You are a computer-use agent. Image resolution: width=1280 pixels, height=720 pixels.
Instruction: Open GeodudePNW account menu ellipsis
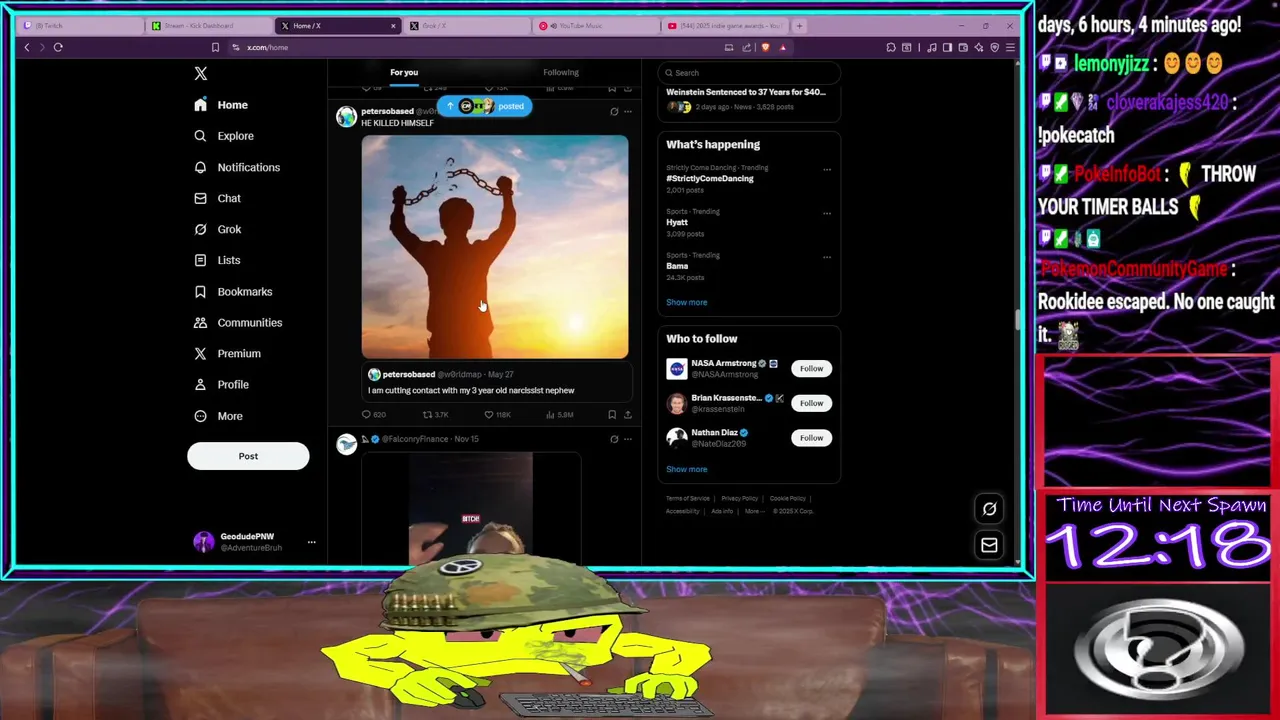pyautogui.click(x=311, y=542)
